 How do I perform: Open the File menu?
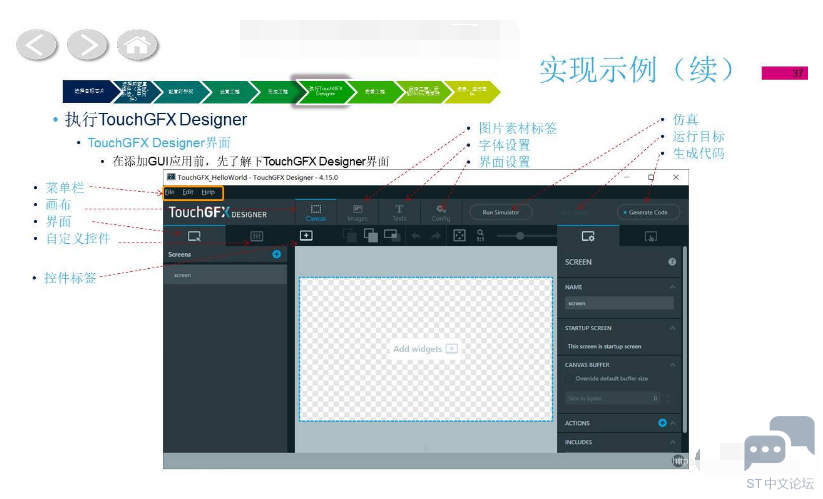click(x=170, y=193)
